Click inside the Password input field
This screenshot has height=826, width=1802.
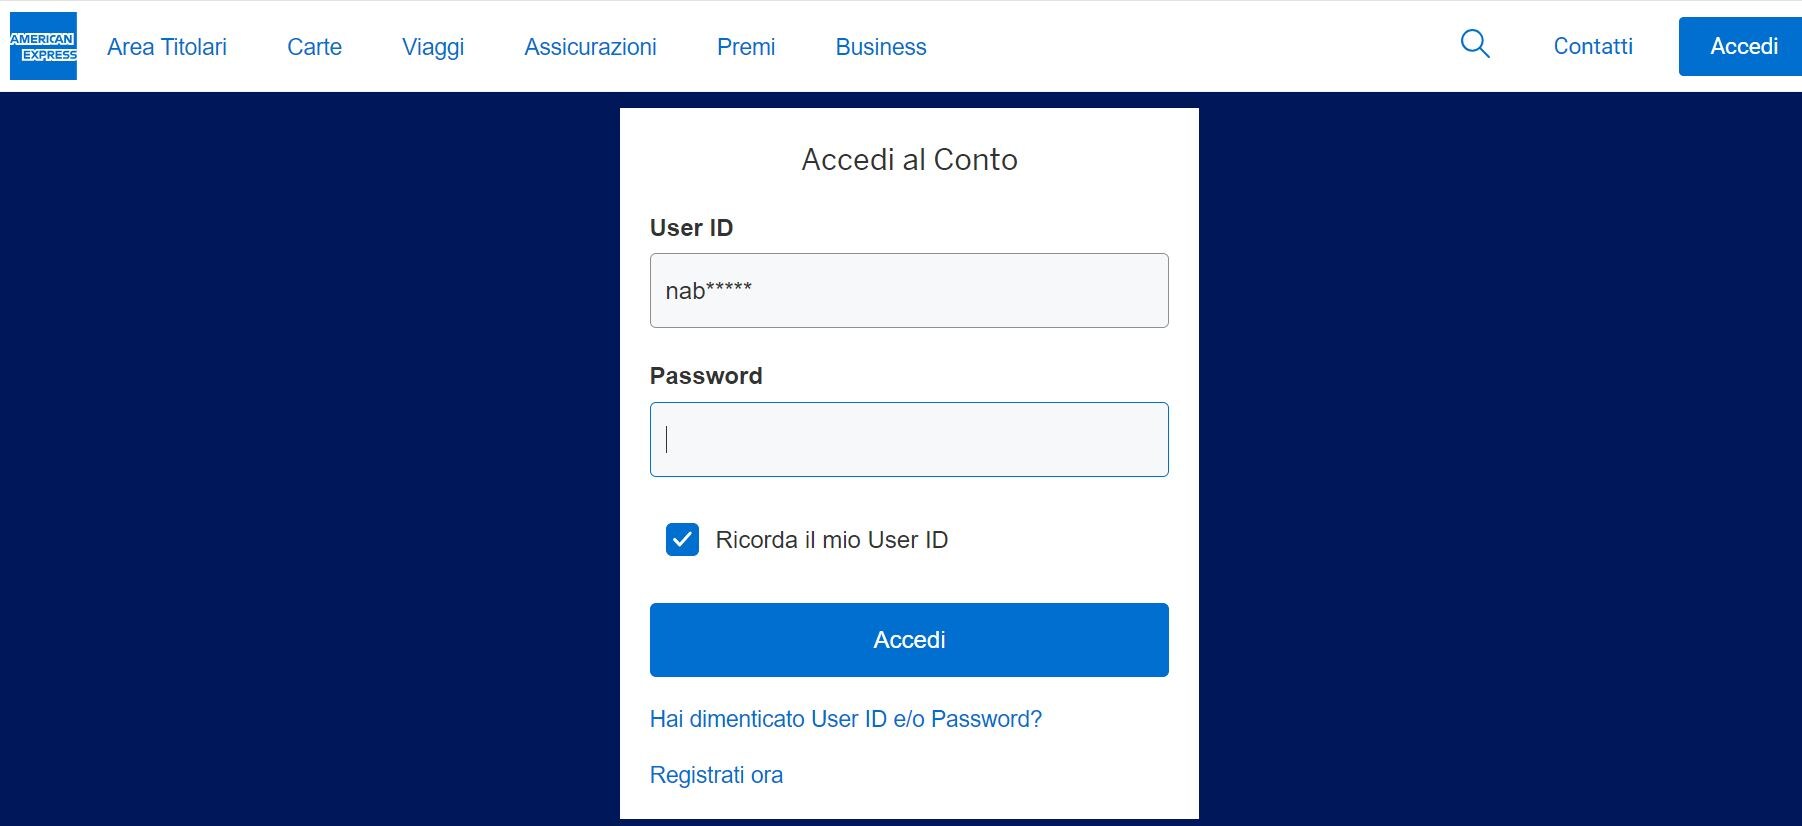[909, 439]
